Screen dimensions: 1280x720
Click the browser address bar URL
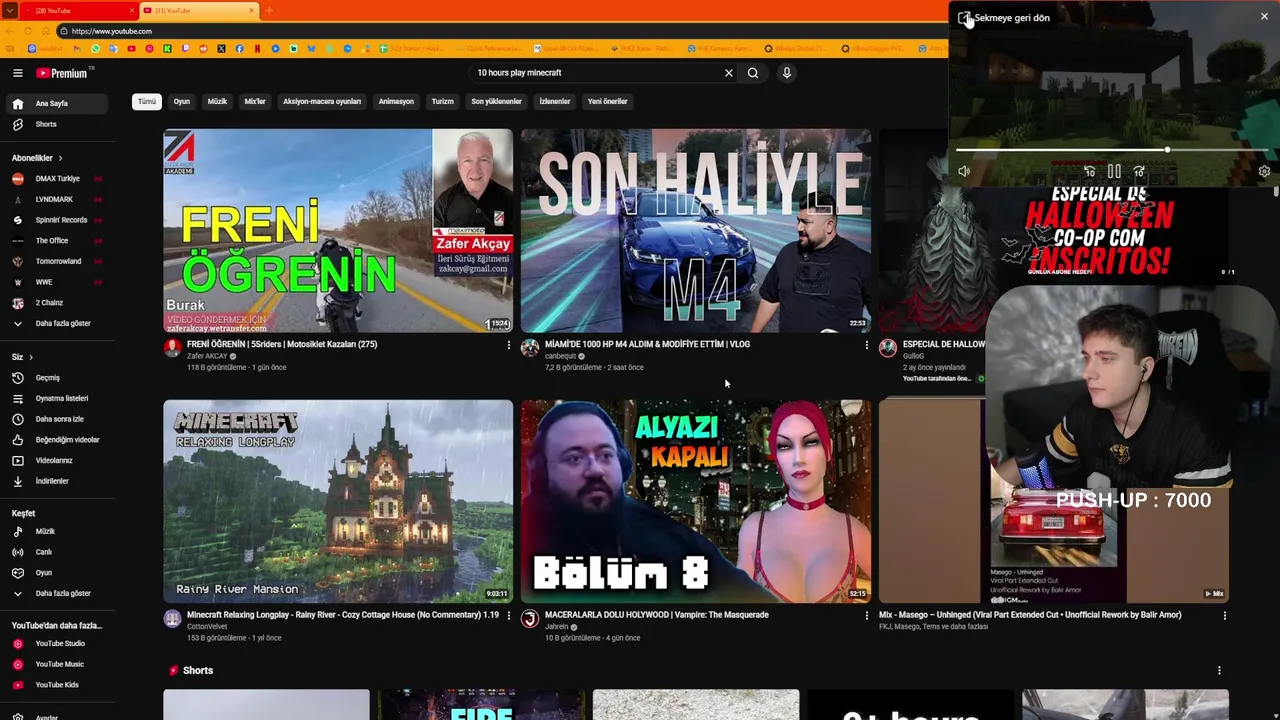tap(112, 31)
